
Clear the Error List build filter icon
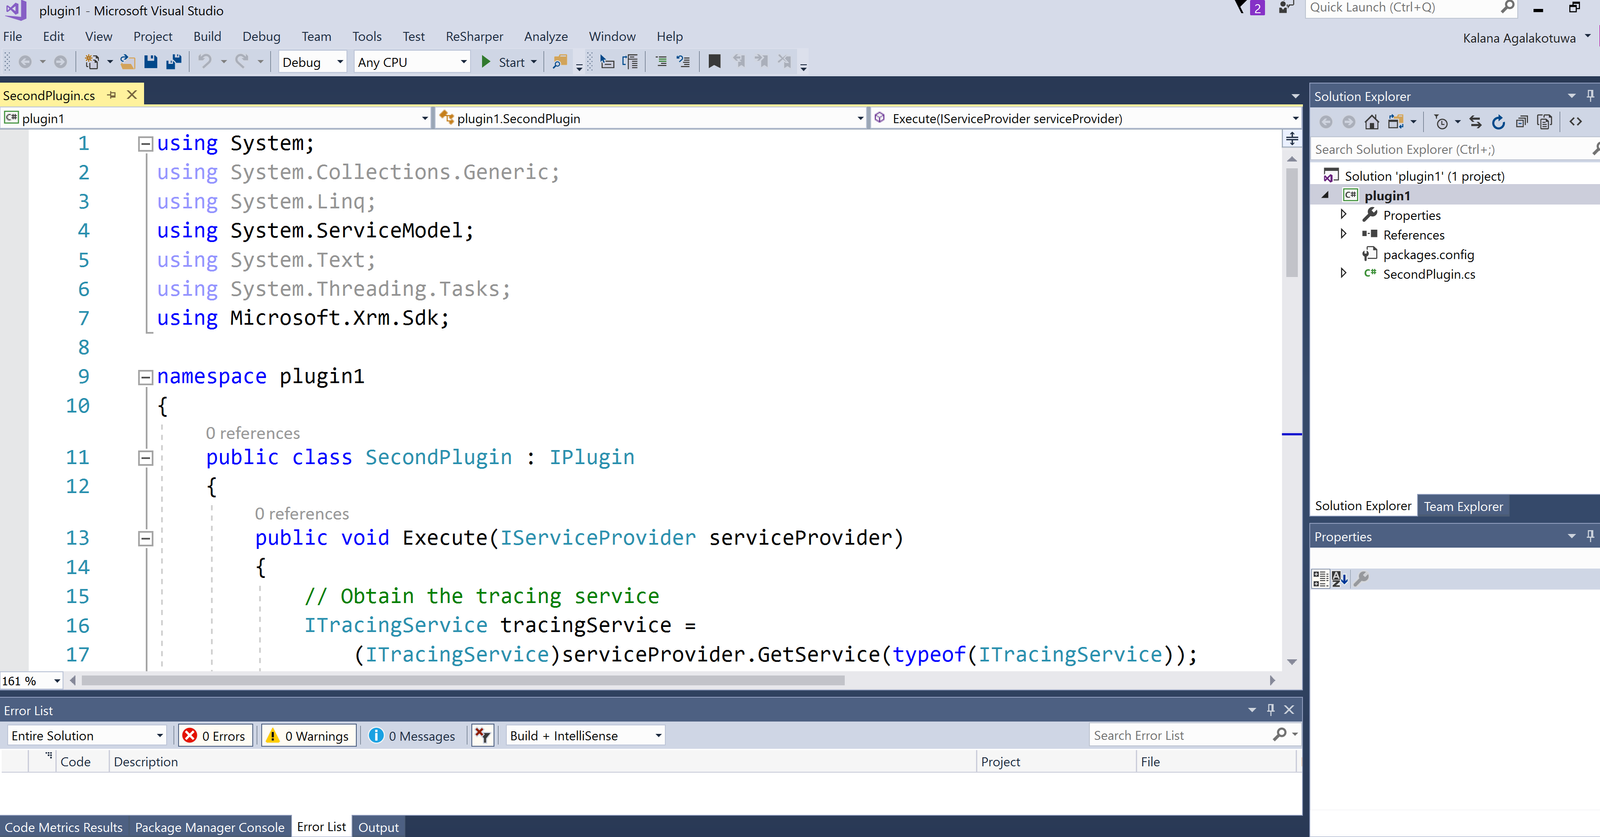click(483, 736)
